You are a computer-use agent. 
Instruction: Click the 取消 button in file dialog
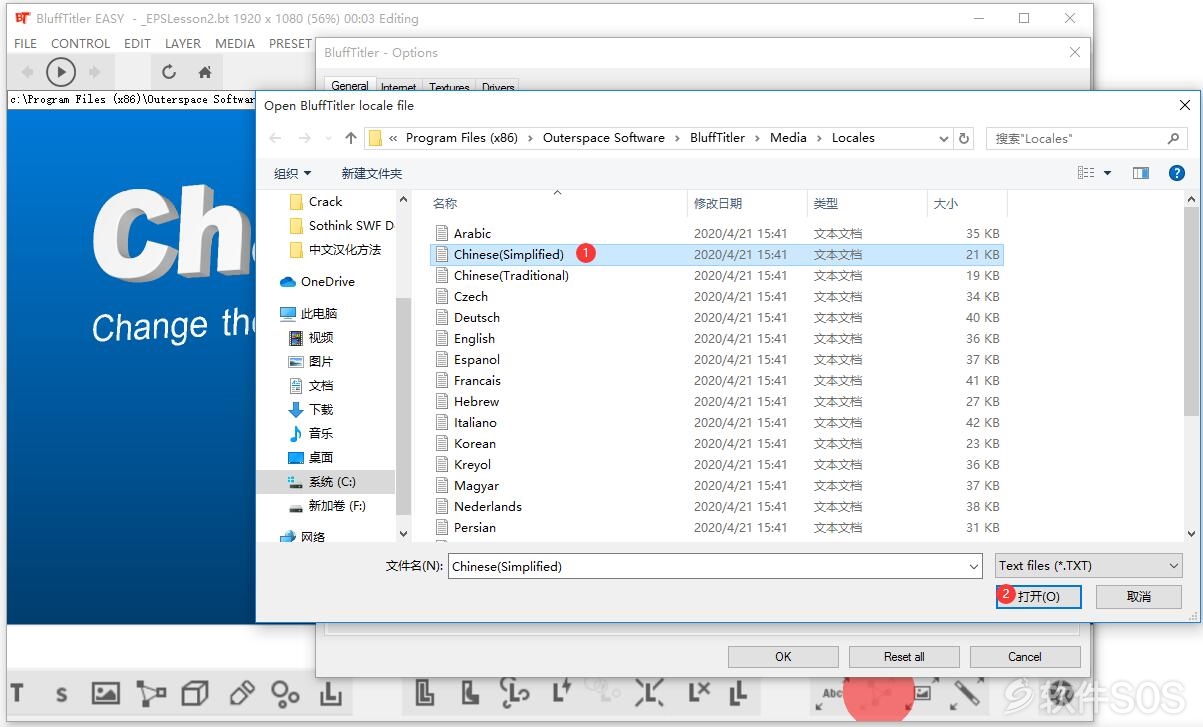[x=1139, y=596]
